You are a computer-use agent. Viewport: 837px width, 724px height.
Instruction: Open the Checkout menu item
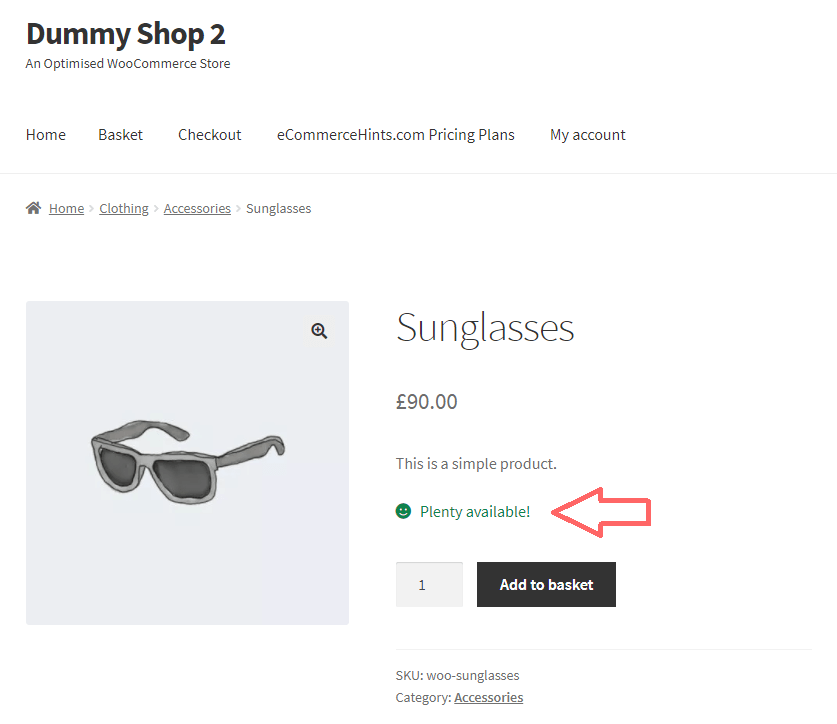pyautogui.click(x=209, y=134)
